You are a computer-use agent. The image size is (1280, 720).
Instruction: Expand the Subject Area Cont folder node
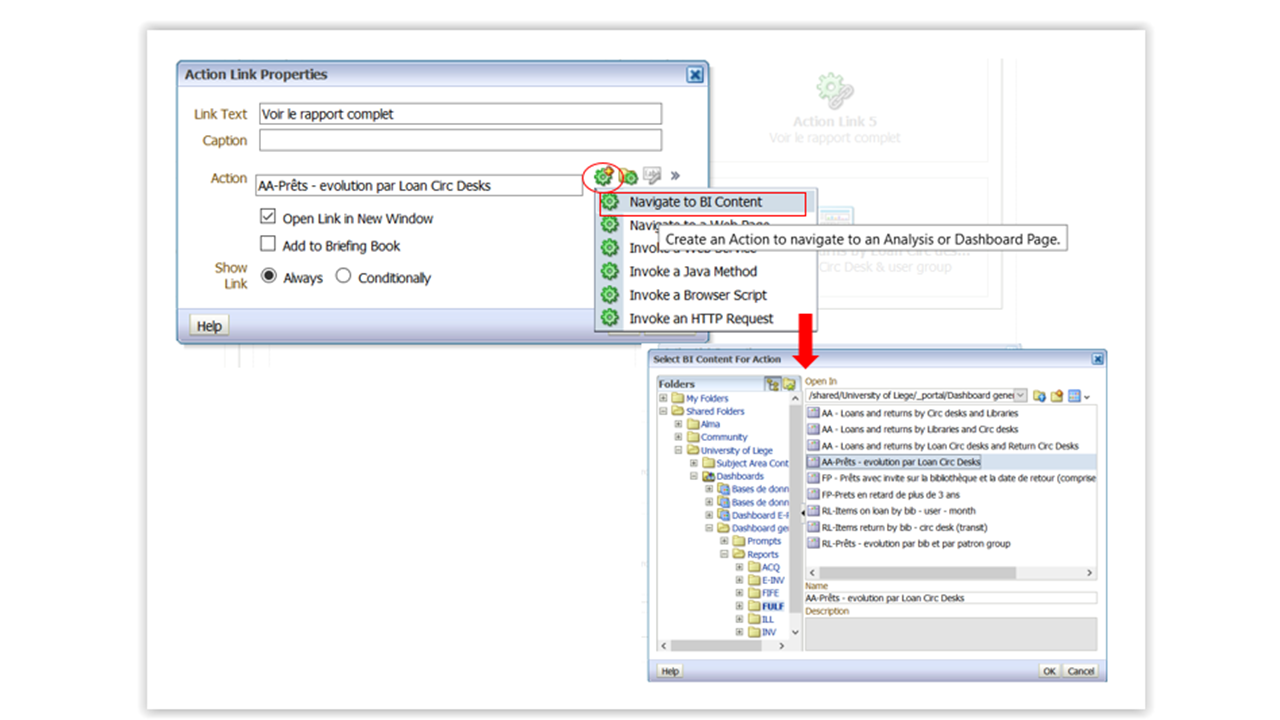pos(694,463)
